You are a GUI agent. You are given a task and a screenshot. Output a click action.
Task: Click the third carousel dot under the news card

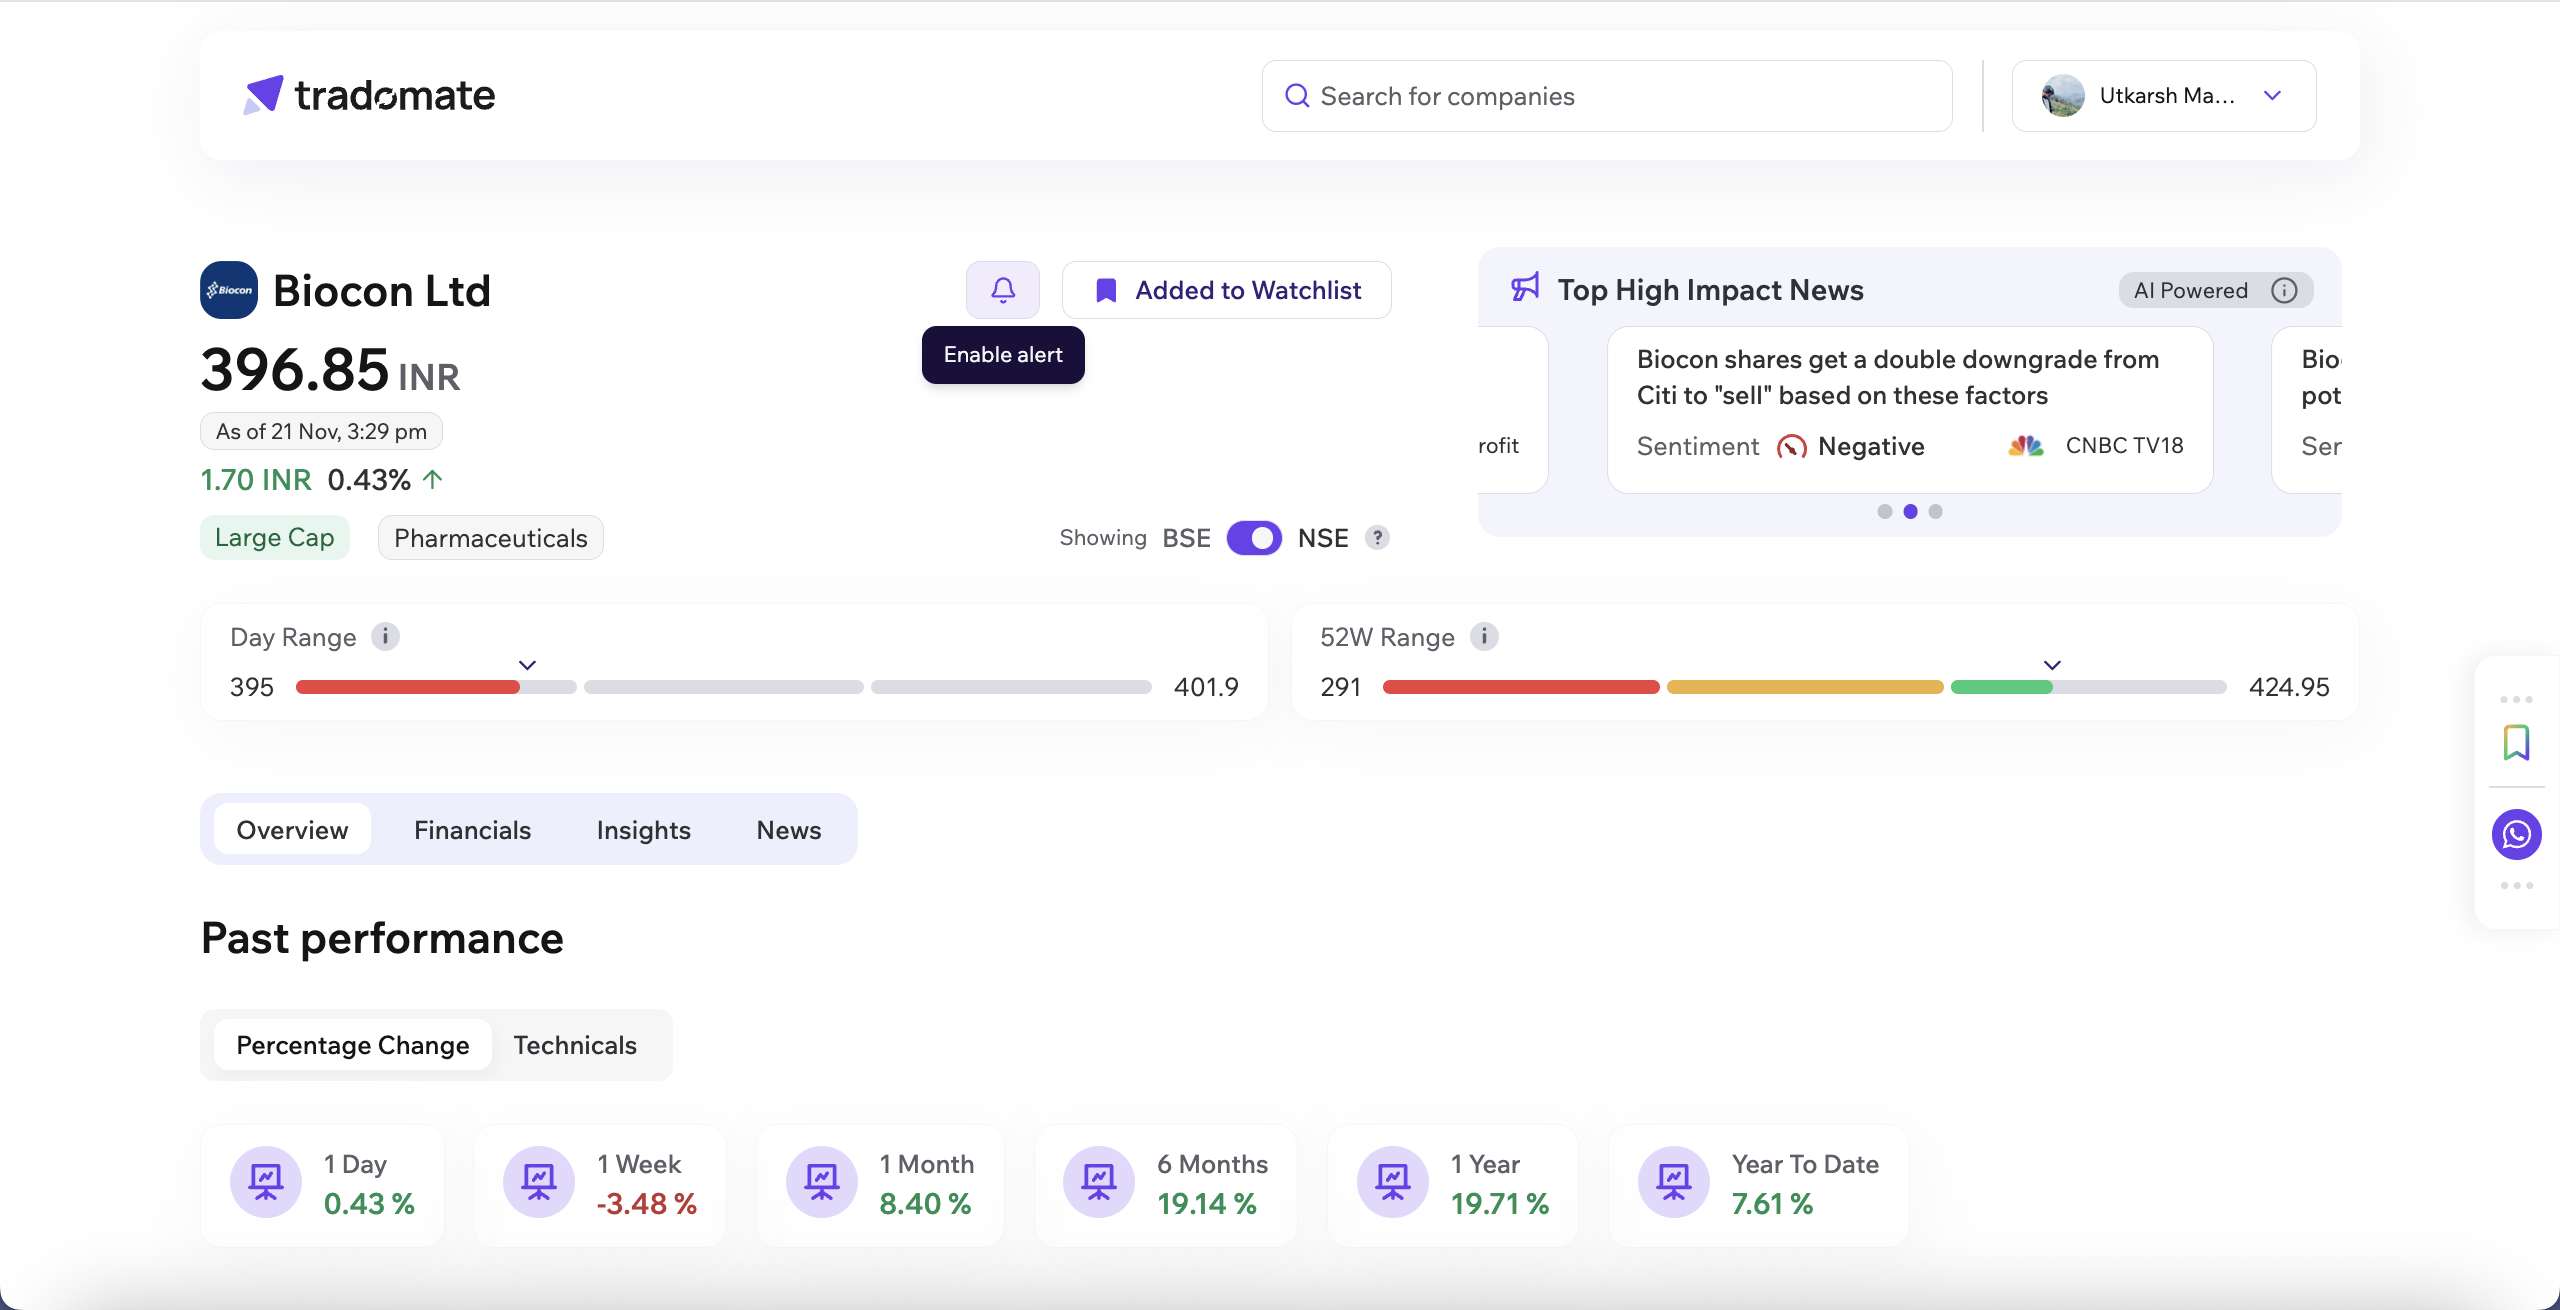[x=1934, y=511]
